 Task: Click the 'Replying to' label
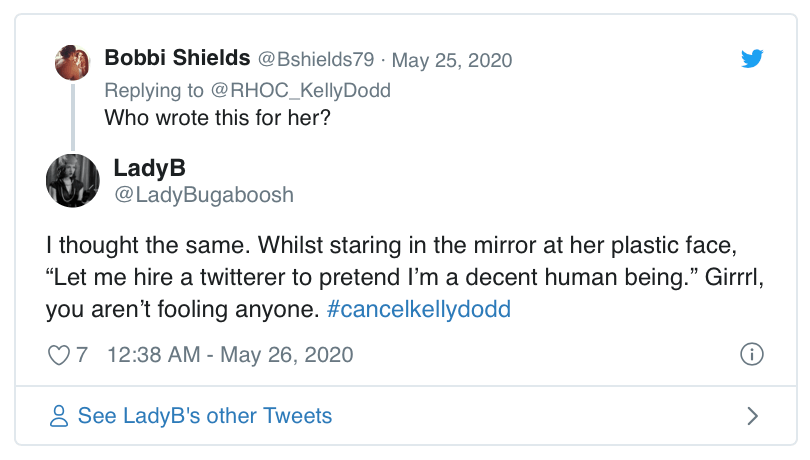(x=153, y=90)
